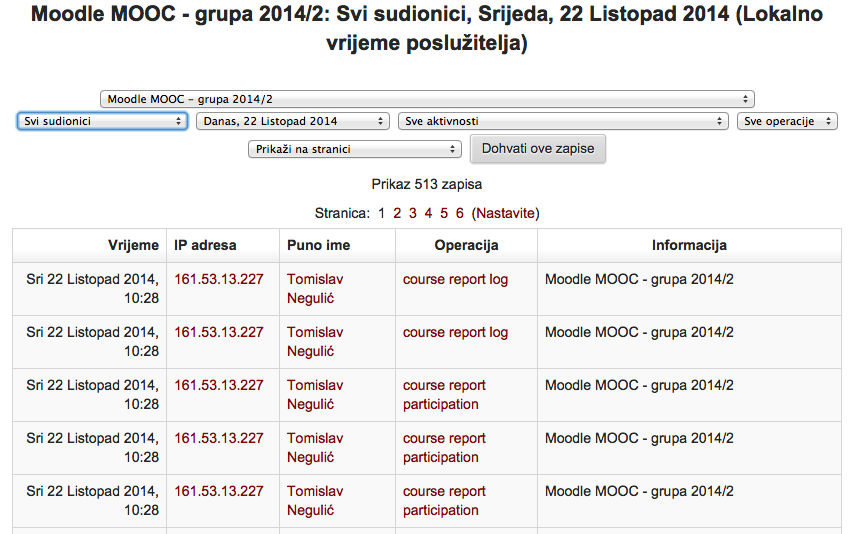This screenshot has width=849, height=534.
Task: Open the Prikaži na stranici display dropdown
Action: (x=355, y=149)
